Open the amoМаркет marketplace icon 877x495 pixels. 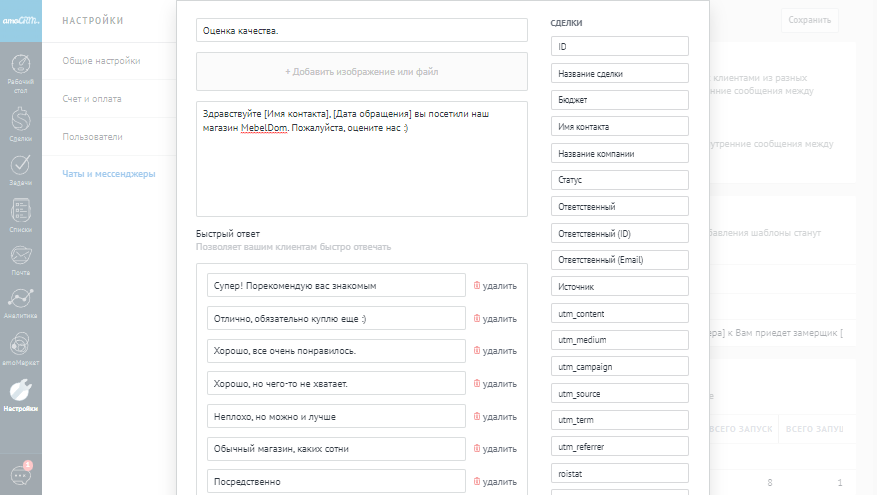click(x=20, y=350)
